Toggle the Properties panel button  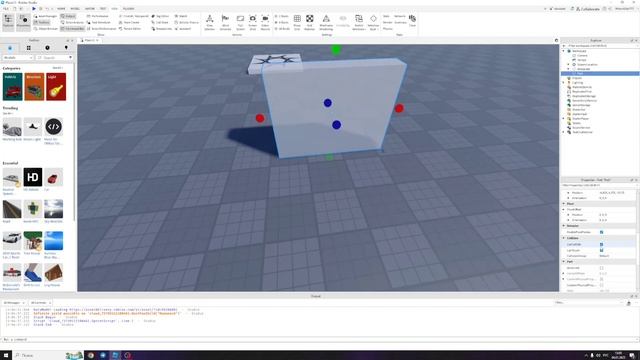pyautogui.click(x=23, y=22)
